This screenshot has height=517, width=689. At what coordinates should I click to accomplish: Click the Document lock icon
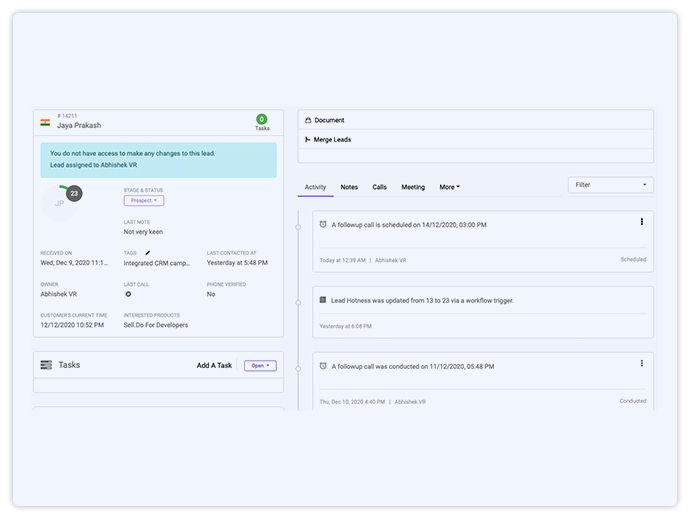point(308,120)
